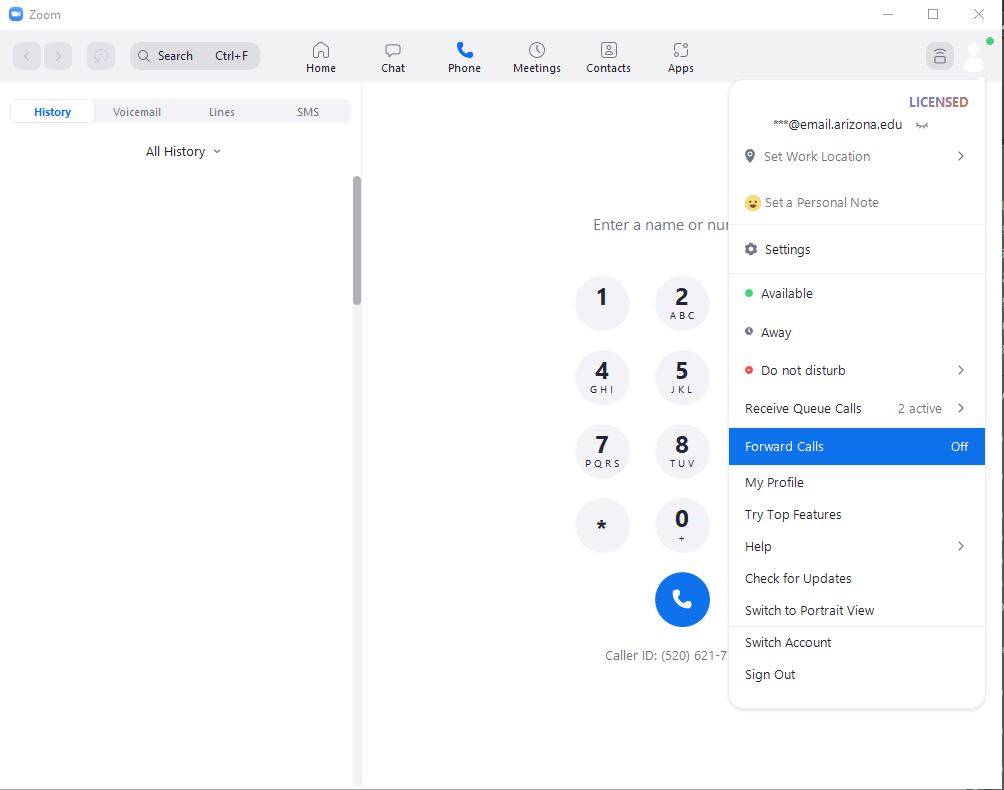Toggle Forward Calls off setting
The image size is (1004, 790).
pos(857,446)
